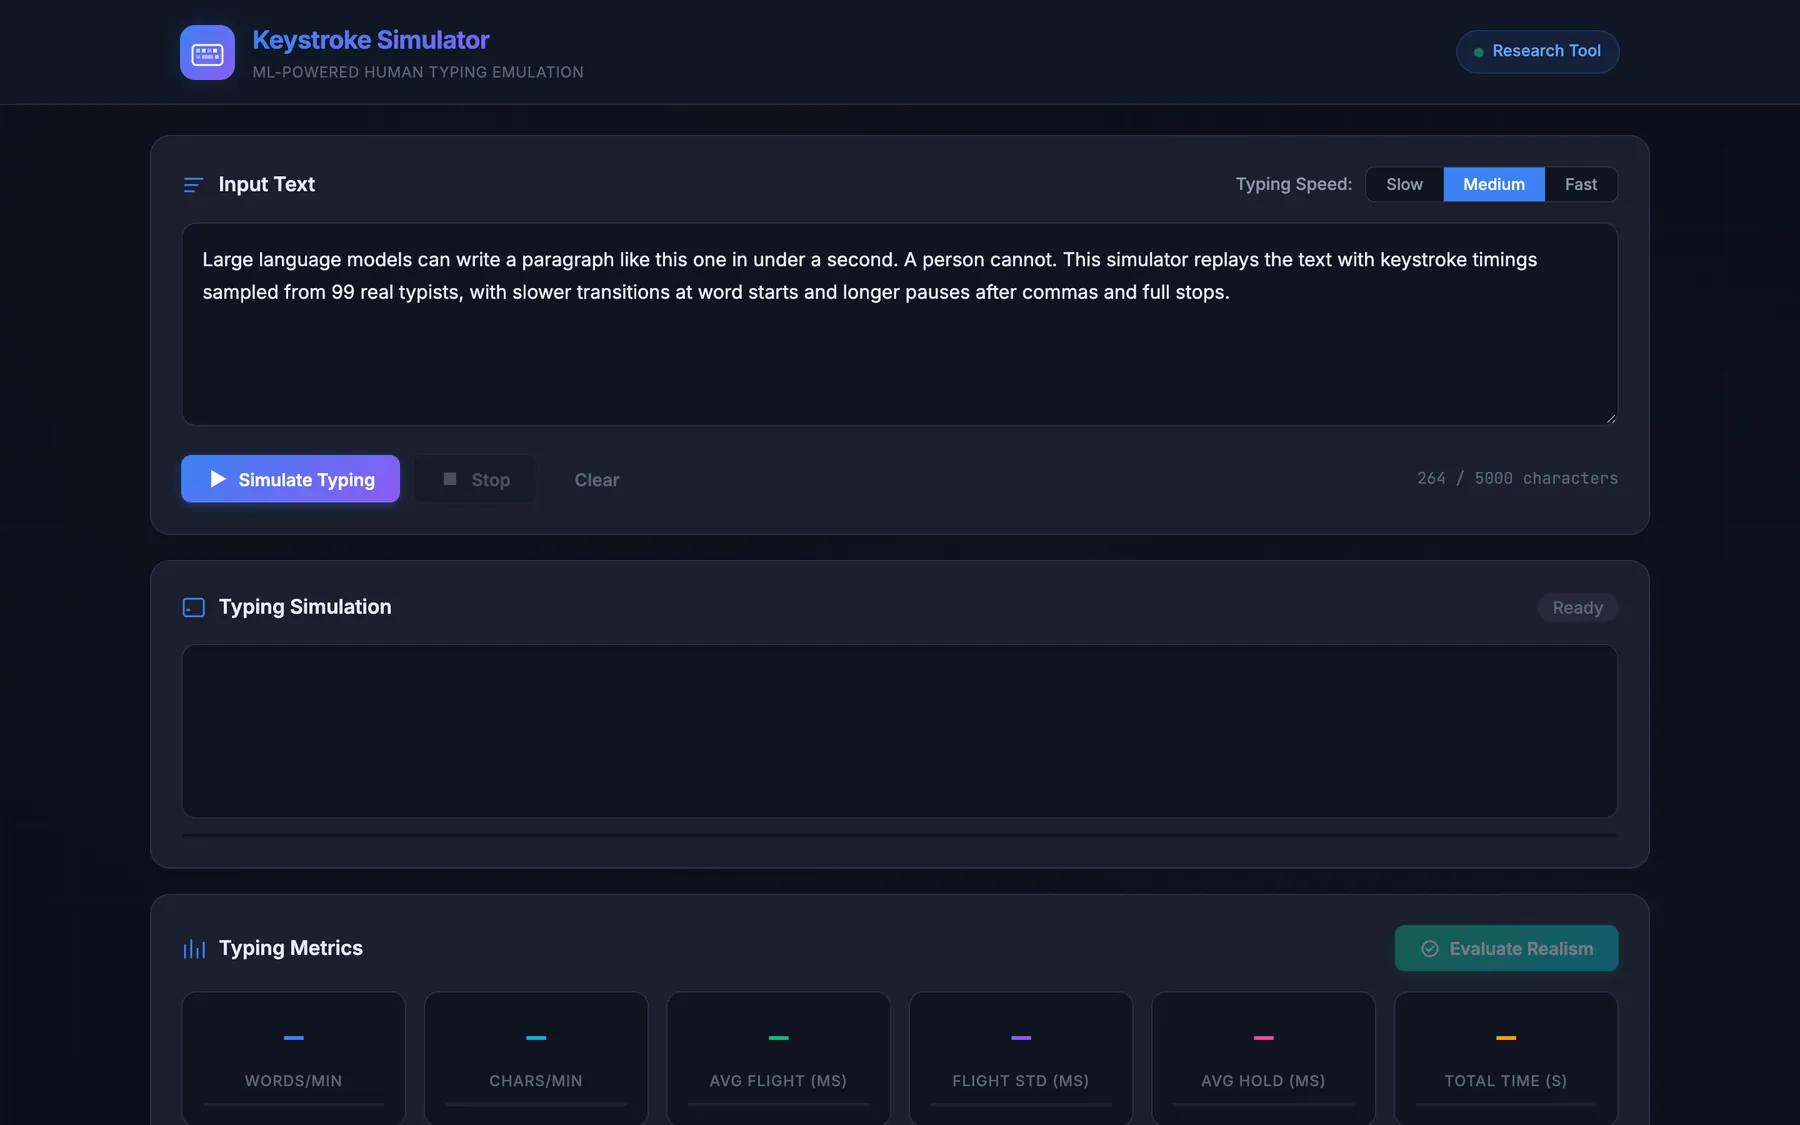Image resolution: width=1800 pixels, height=1125 pixels.
Task: Click inside the input text area
Action: tap(899, 324)
